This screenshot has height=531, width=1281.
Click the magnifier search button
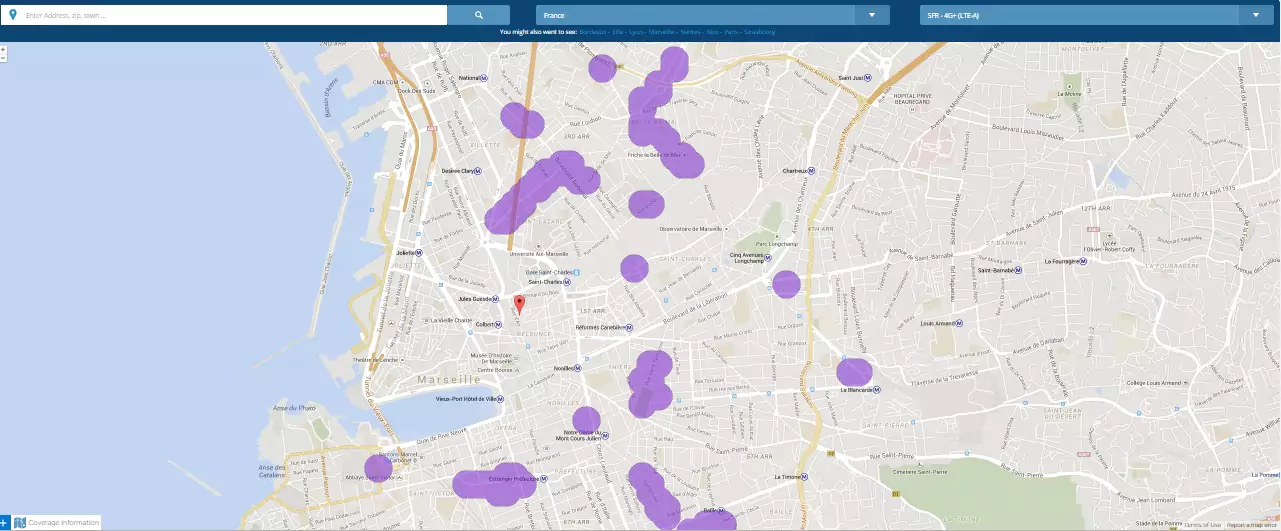coord(478,15)
